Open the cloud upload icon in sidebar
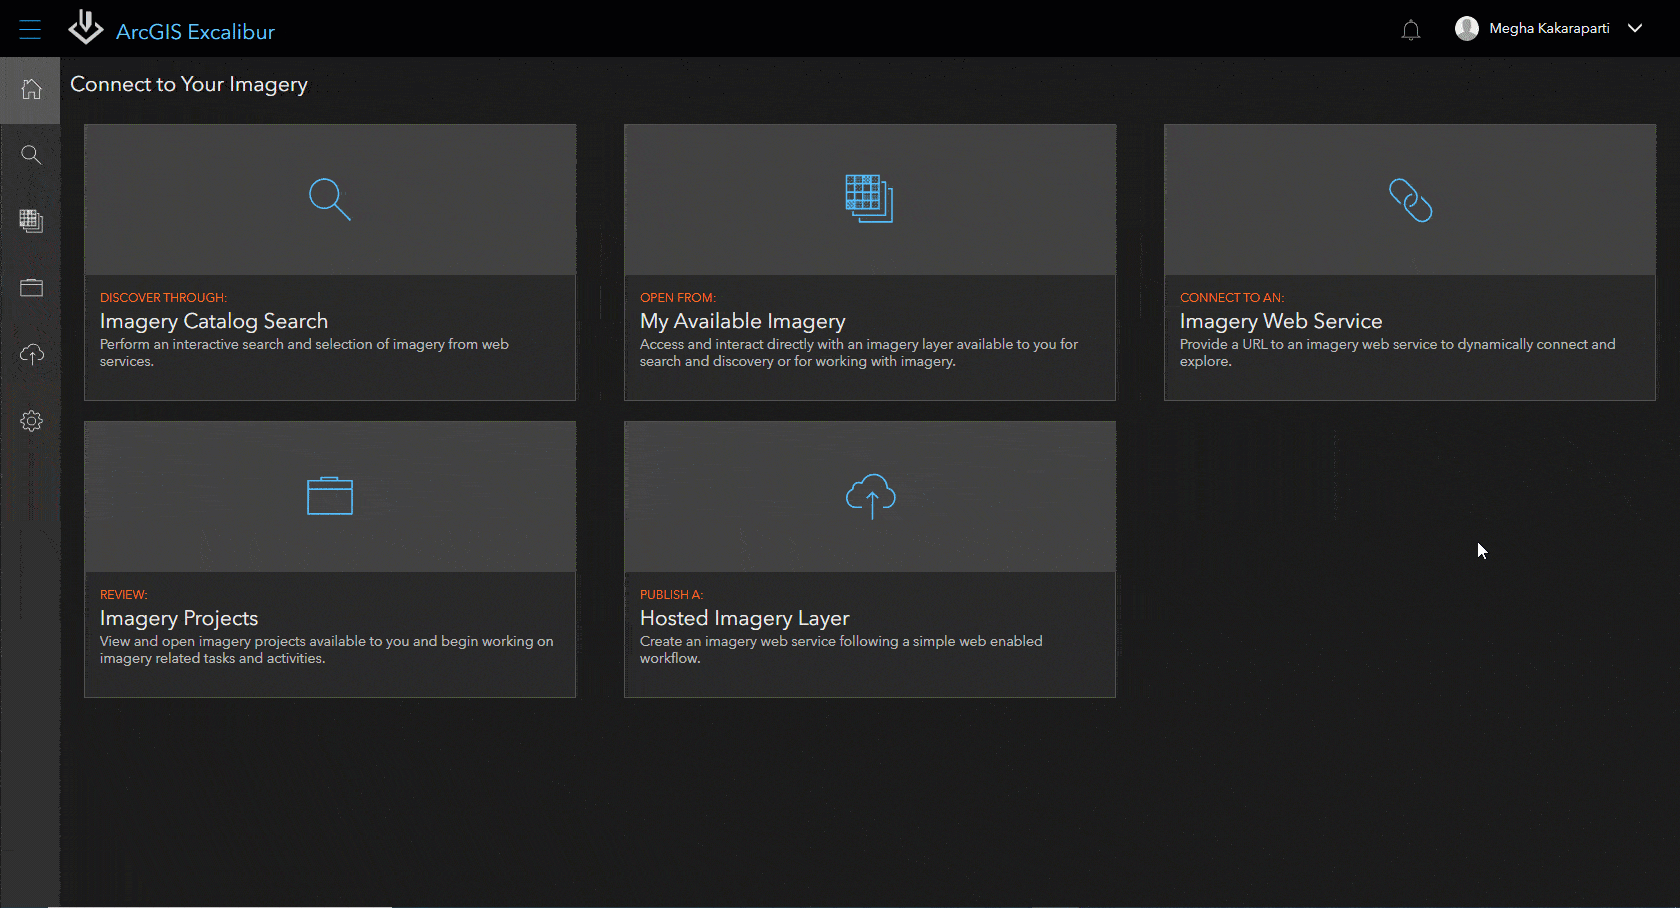The width and height of the screenshot is (1680, 908). (x=31, y=354)
